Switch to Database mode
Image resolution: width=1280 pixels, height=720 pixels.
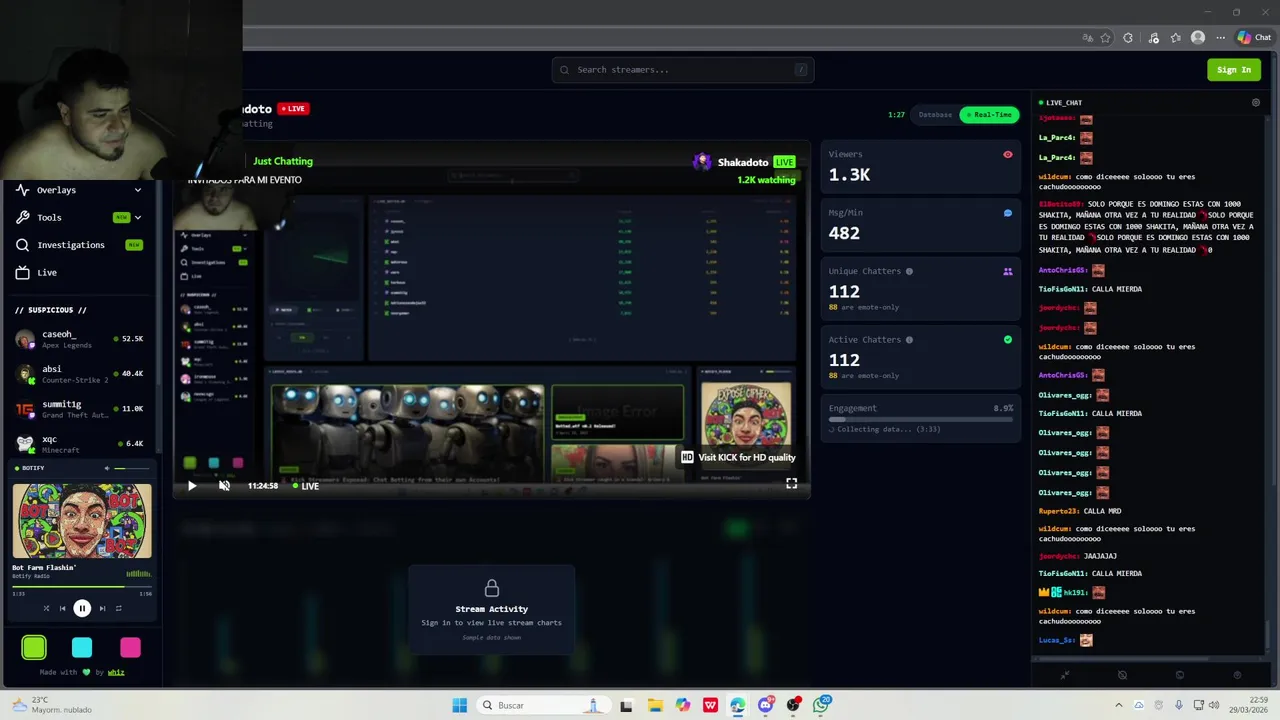click(x=936, y=115)
